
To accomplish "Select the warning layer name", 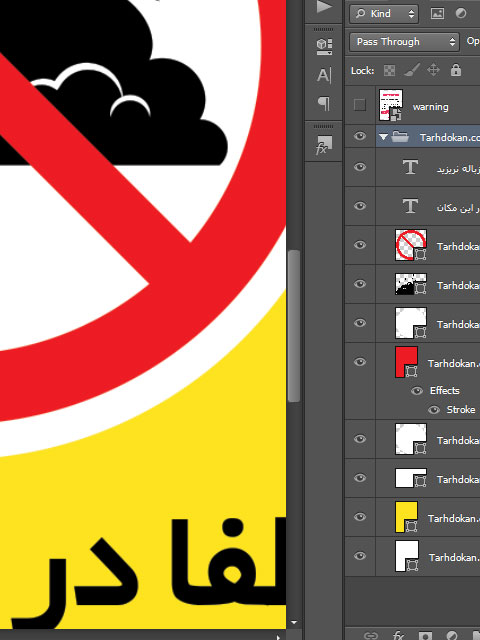I will (431, 107).
